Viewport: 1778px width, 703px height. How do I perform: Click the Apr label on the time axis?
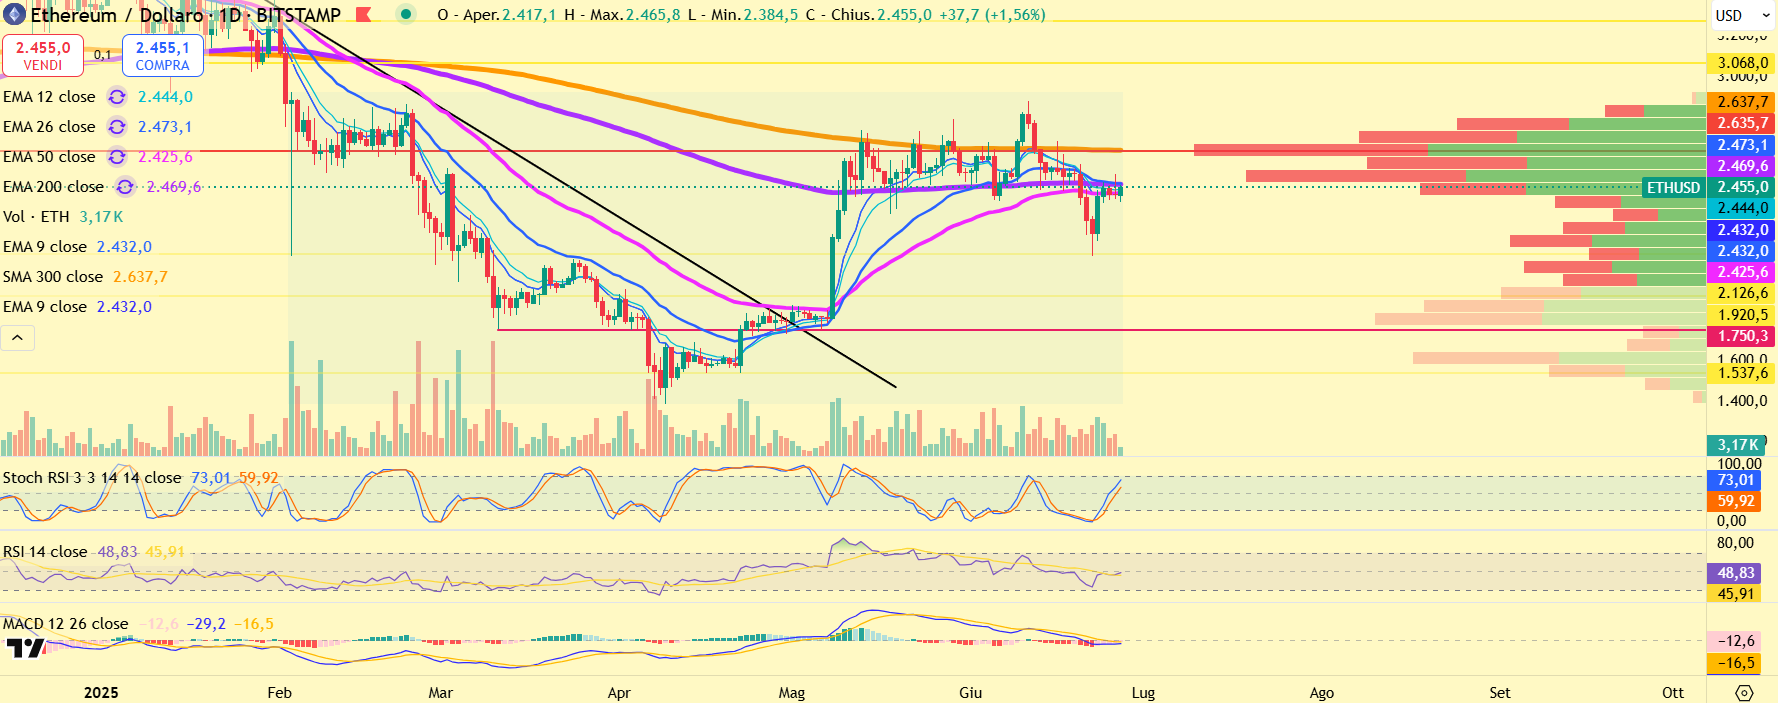(x=619, y=693)
